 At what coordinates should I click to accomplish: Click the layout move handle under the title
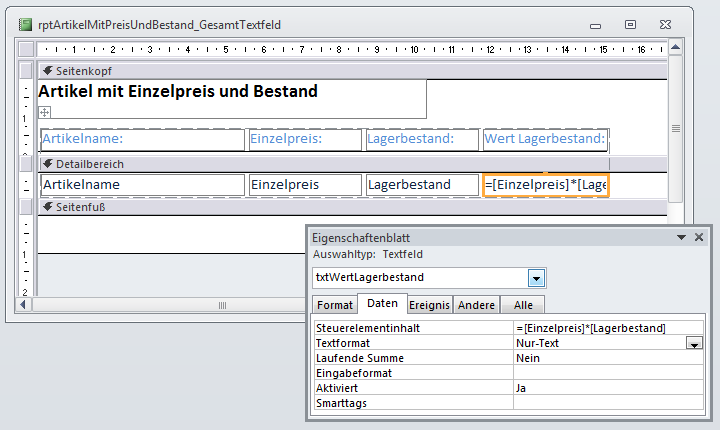coord(45,113)
